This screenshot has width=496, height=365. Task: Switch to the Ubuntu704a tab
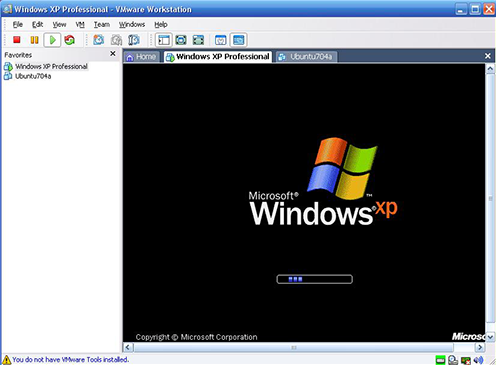pyautogui.click(x=306, y=57)
